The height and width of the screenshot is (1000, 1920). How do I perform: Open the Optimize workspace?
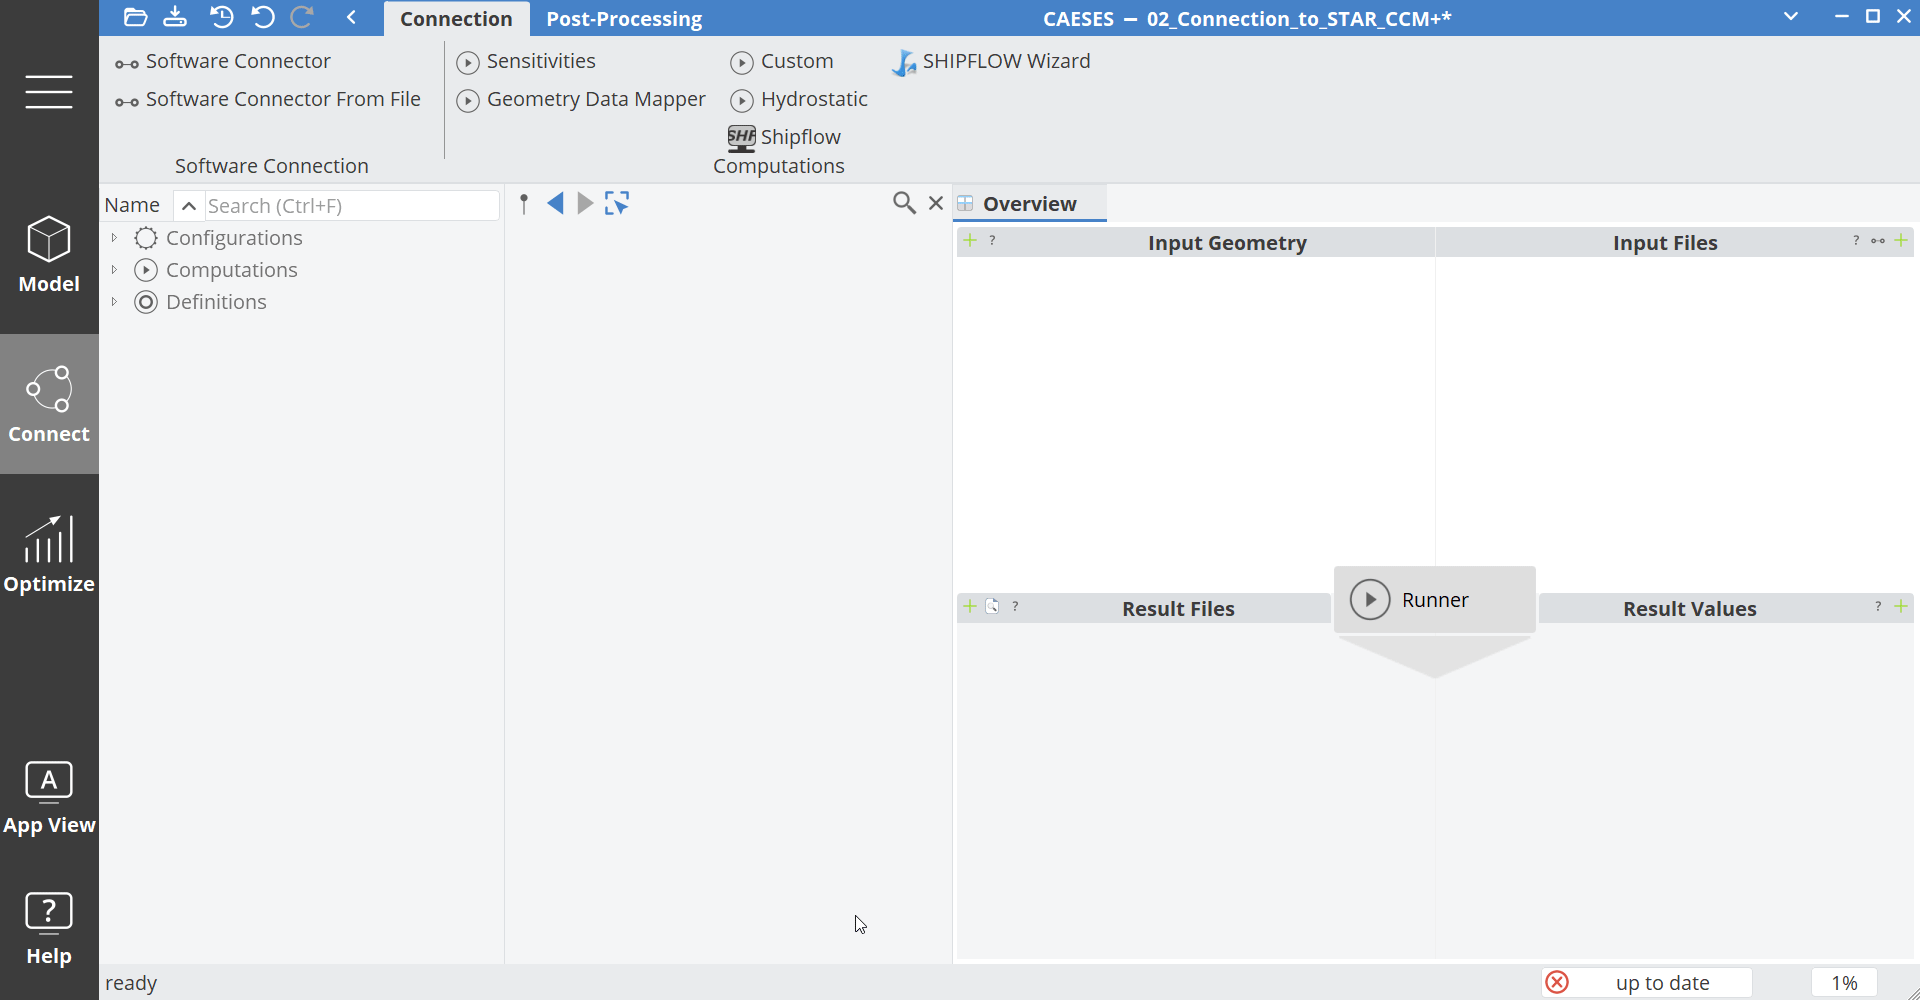coord(49,554)
